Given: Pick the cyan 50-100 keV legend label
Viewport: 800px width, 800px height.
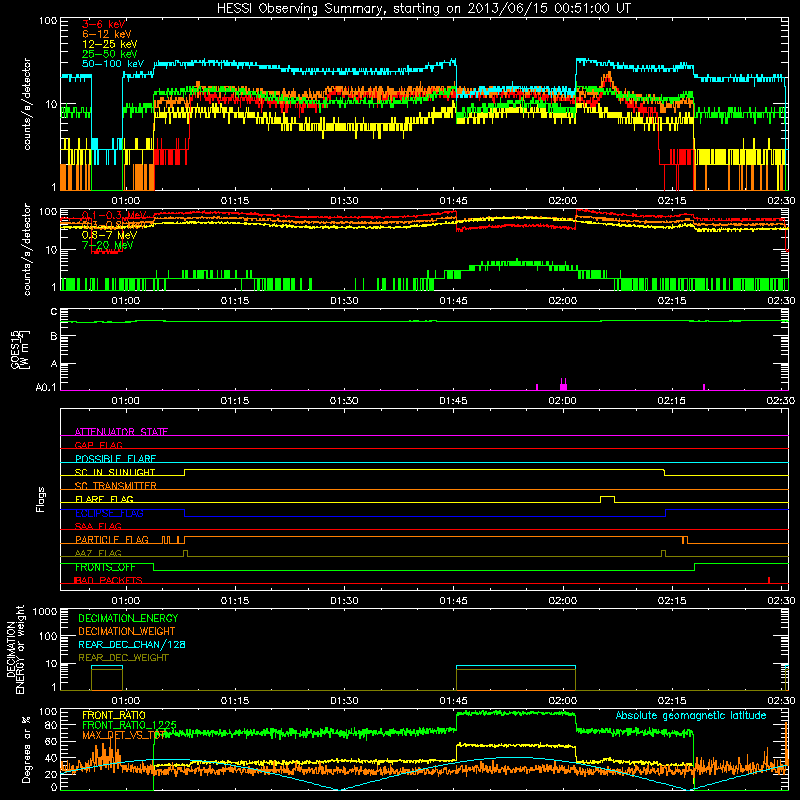Looking at the screenshot, I should [x=112, y=63].
